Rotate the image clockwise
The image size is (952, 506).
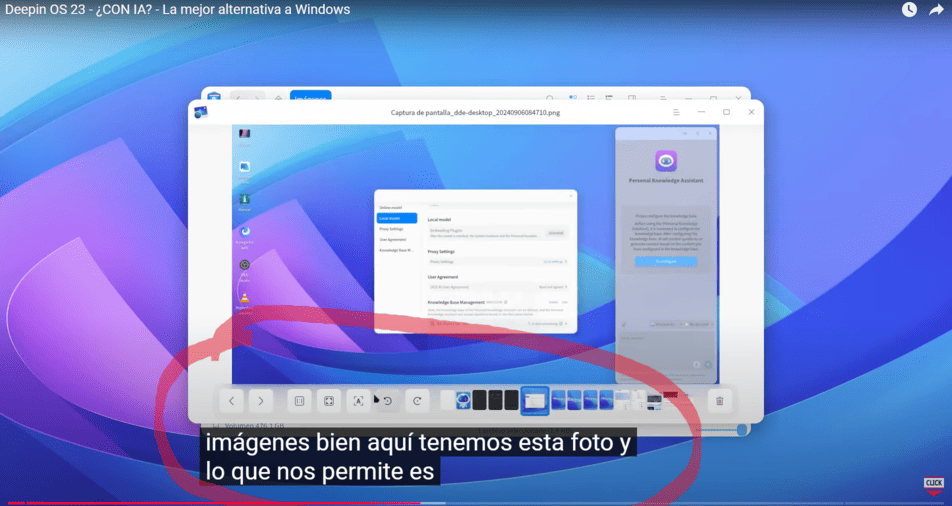tap(417, 401)
